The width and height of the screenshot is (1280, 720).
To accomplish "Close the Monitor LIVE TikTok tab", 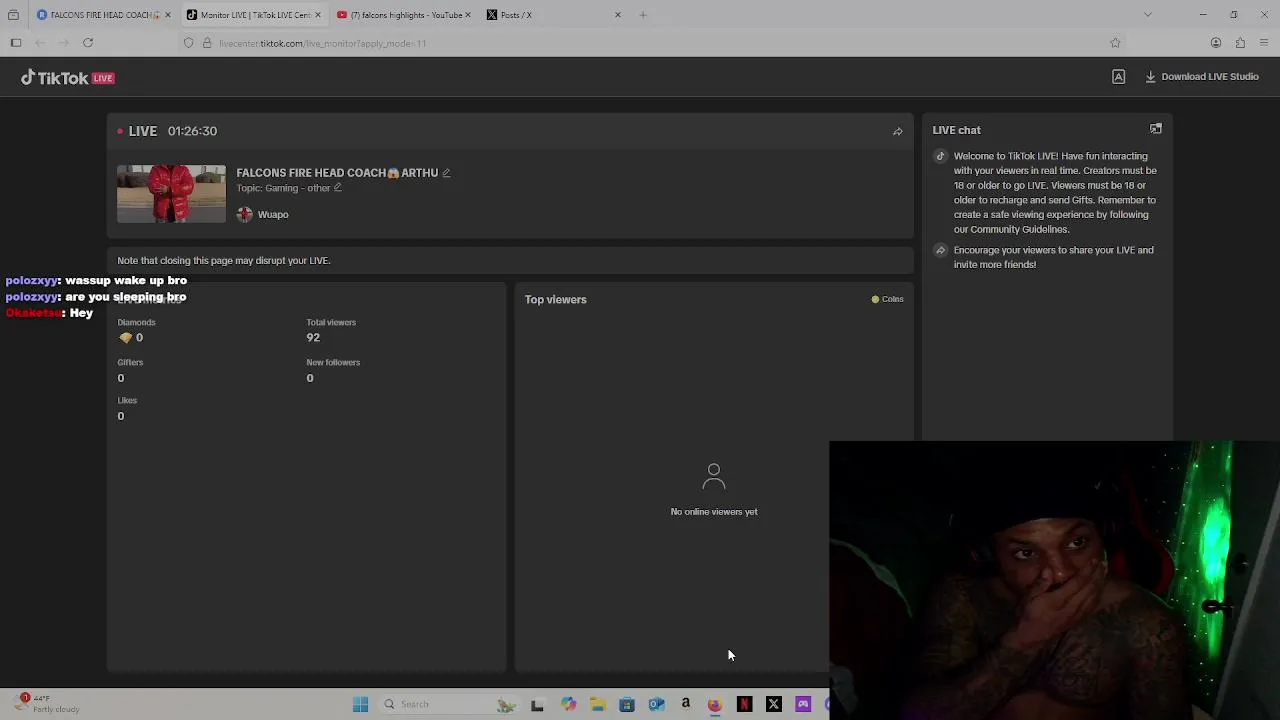I will 317,15.
